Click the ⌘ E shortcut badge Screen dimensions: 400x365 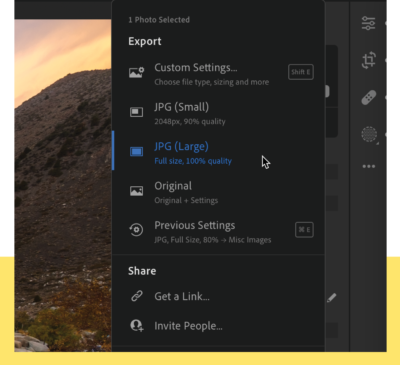[304, 230]
